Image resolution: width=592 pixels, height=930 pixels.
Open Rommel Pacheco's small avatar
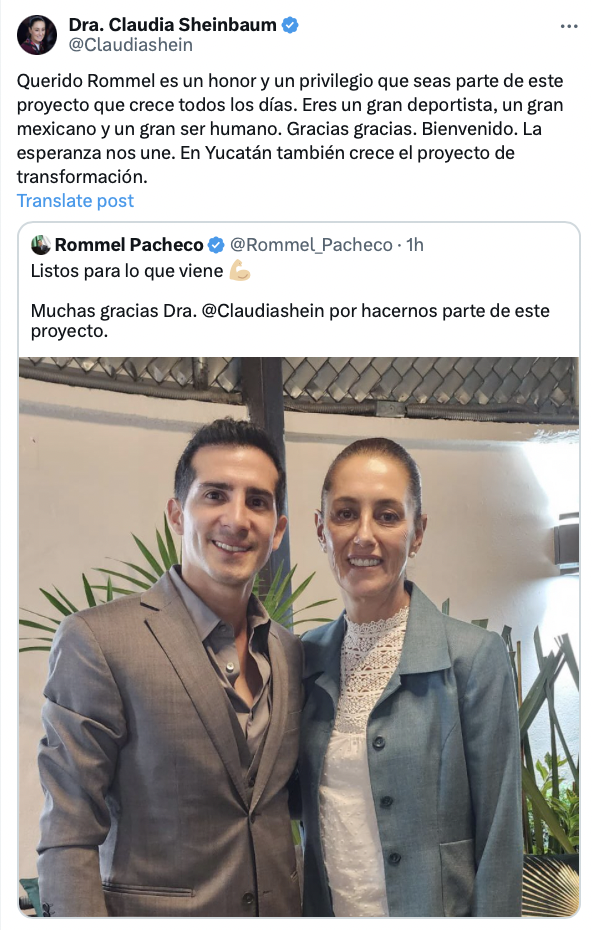[x=41, y=244]
